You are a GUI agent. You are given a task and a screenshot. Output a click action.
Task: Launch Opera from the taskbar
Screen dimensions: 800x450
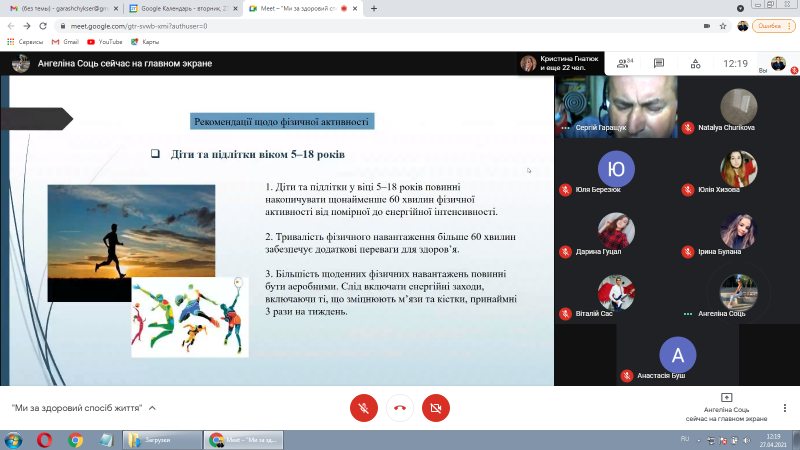click(44, 440)
